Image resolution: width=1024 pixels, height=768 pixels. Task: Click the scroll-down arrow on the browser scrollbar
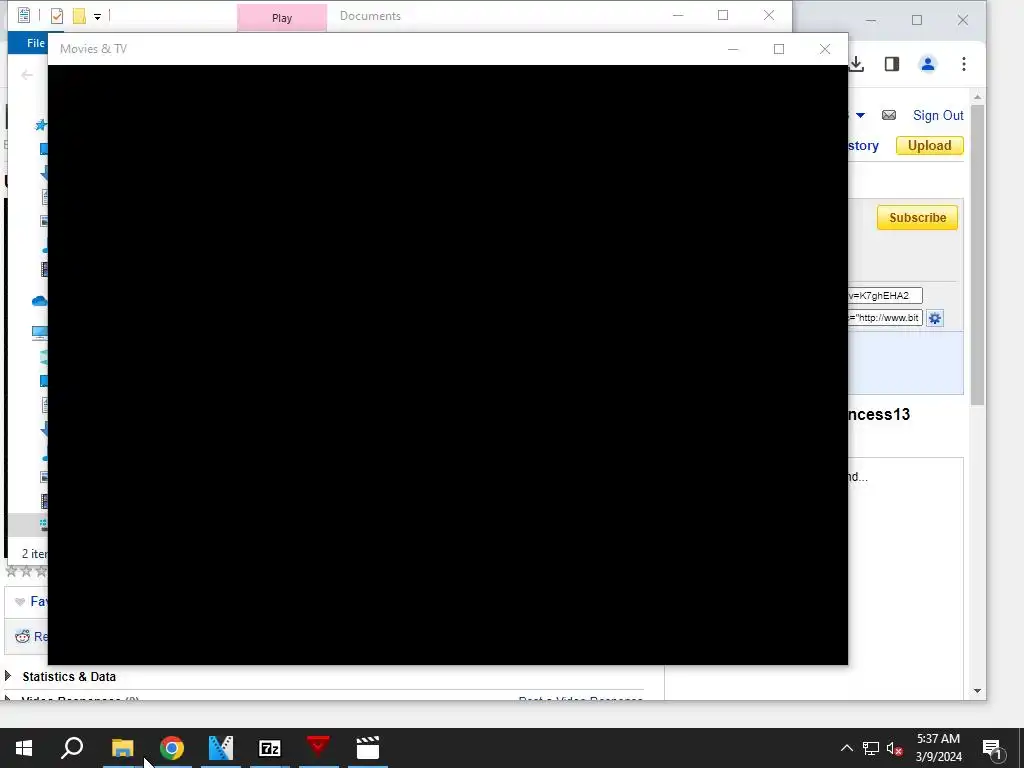click(x=977, y=691)
